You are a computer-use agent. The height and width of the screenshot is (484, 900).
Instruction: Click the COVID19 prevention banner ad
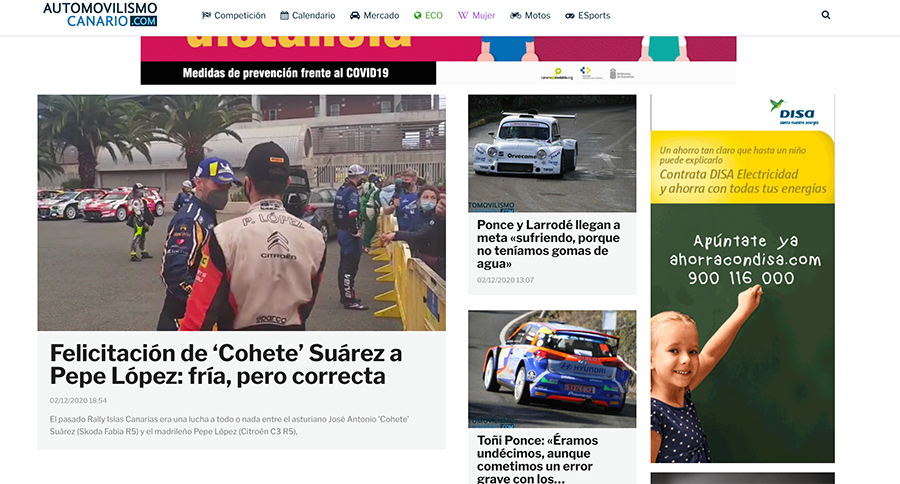[x=439, y=60]
